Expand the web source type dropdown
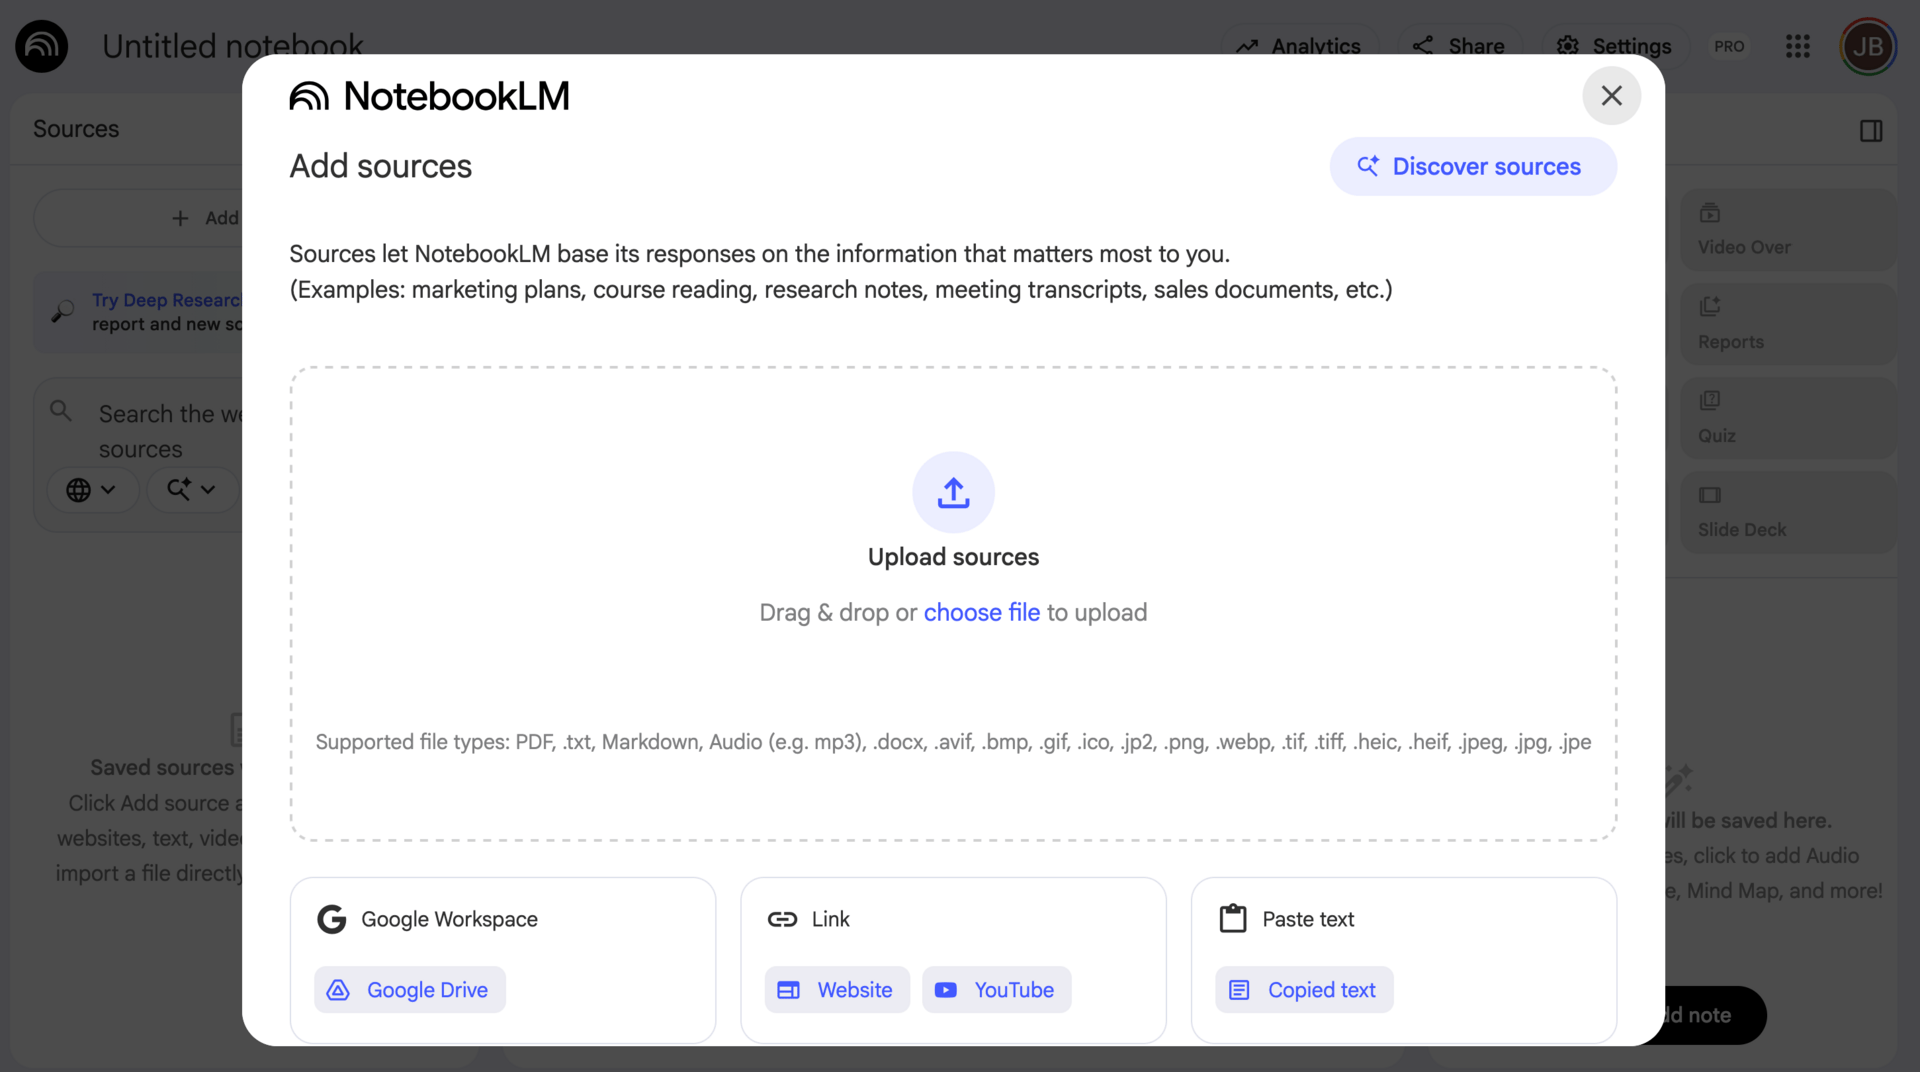Viewport: 1920px width, 1072px height. click(x=92, y=490)
